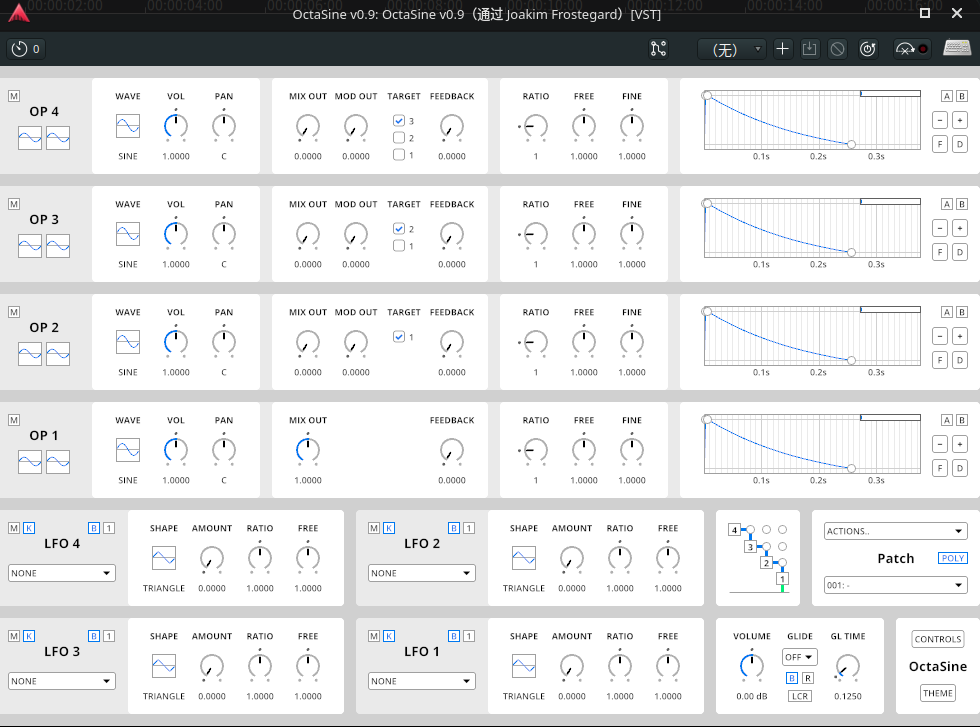Click OP 2 RATIO knob
This screenshot has height=727, width=980.
(536, 342)
